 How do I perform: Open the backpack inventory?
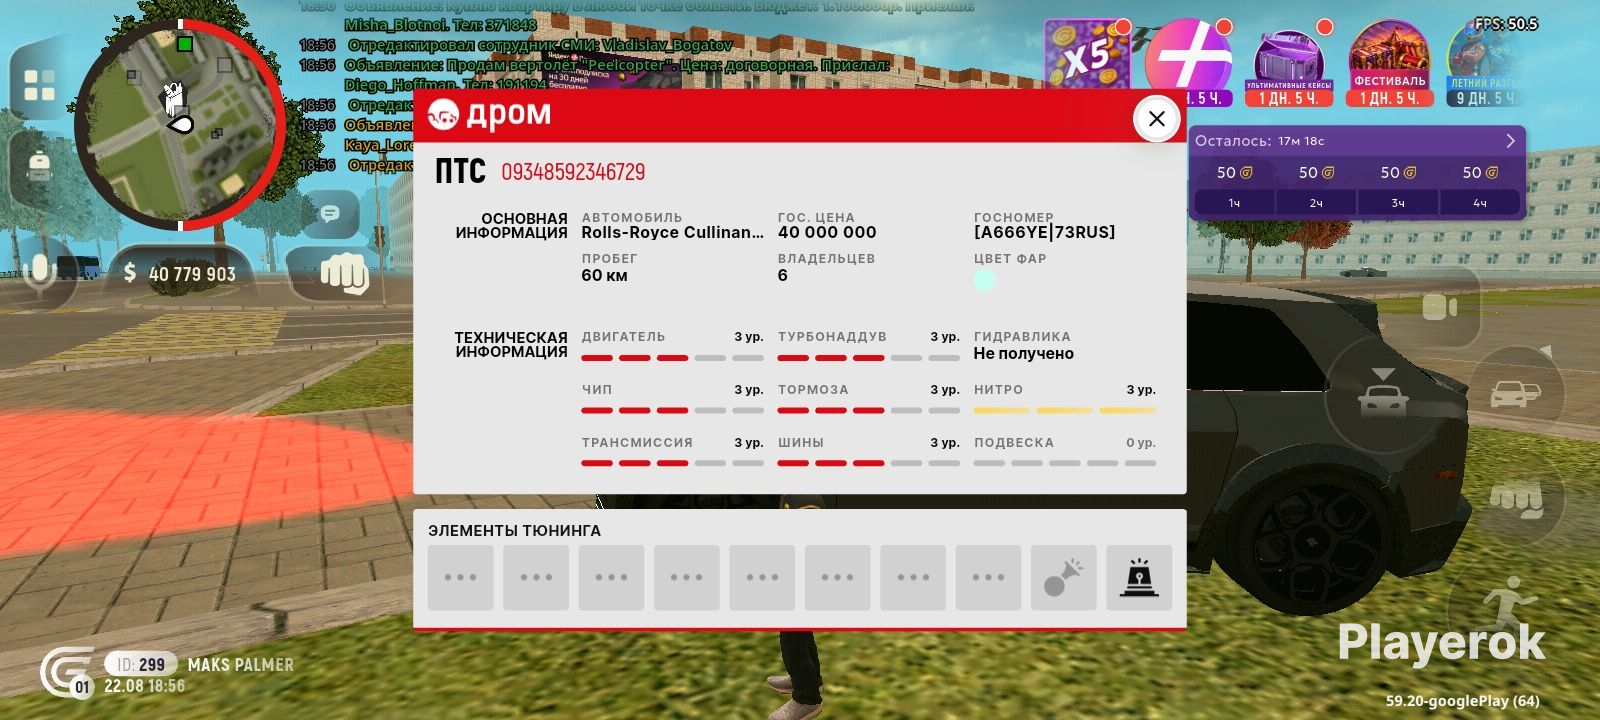click(39, 165)
